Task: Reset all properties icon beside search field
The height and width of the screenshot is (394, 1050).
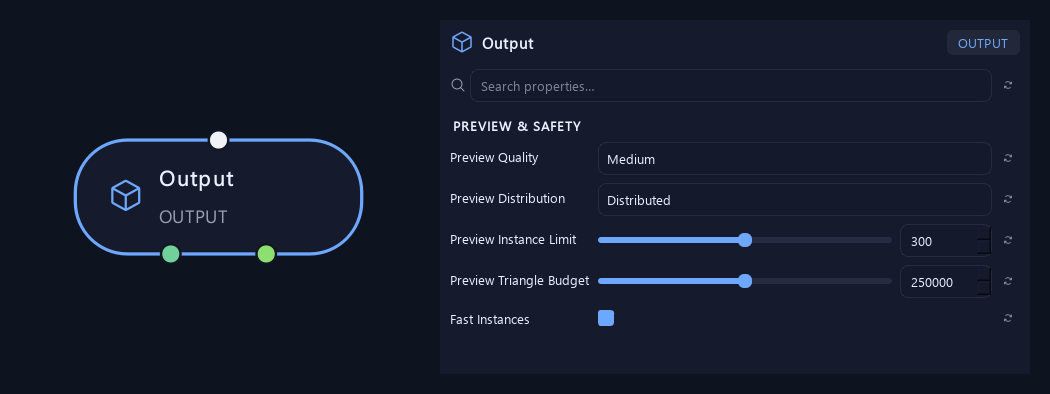Action: 1008,85
